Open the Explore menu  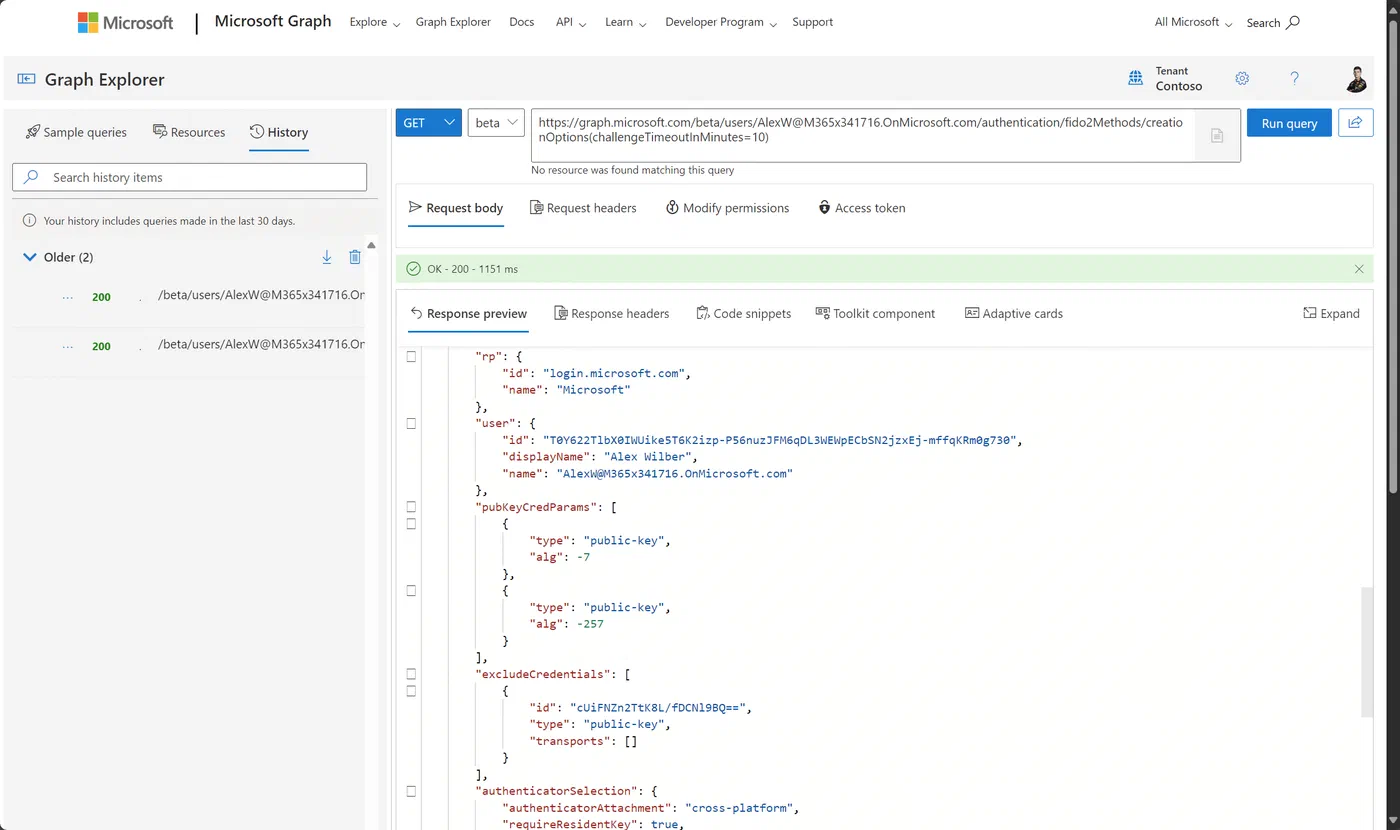click(x=375, y=22)
